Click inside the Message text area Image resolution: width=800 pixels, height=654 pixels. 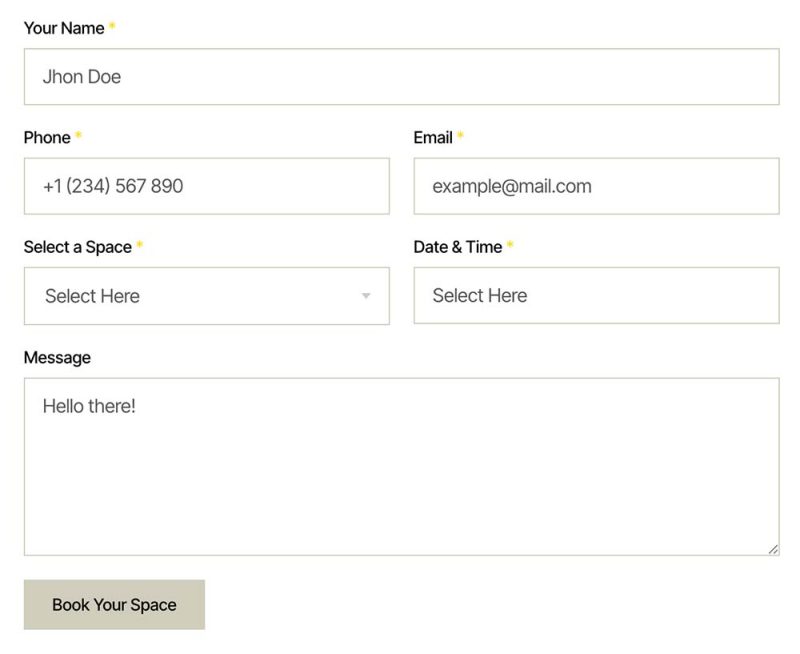click(401, 466)
